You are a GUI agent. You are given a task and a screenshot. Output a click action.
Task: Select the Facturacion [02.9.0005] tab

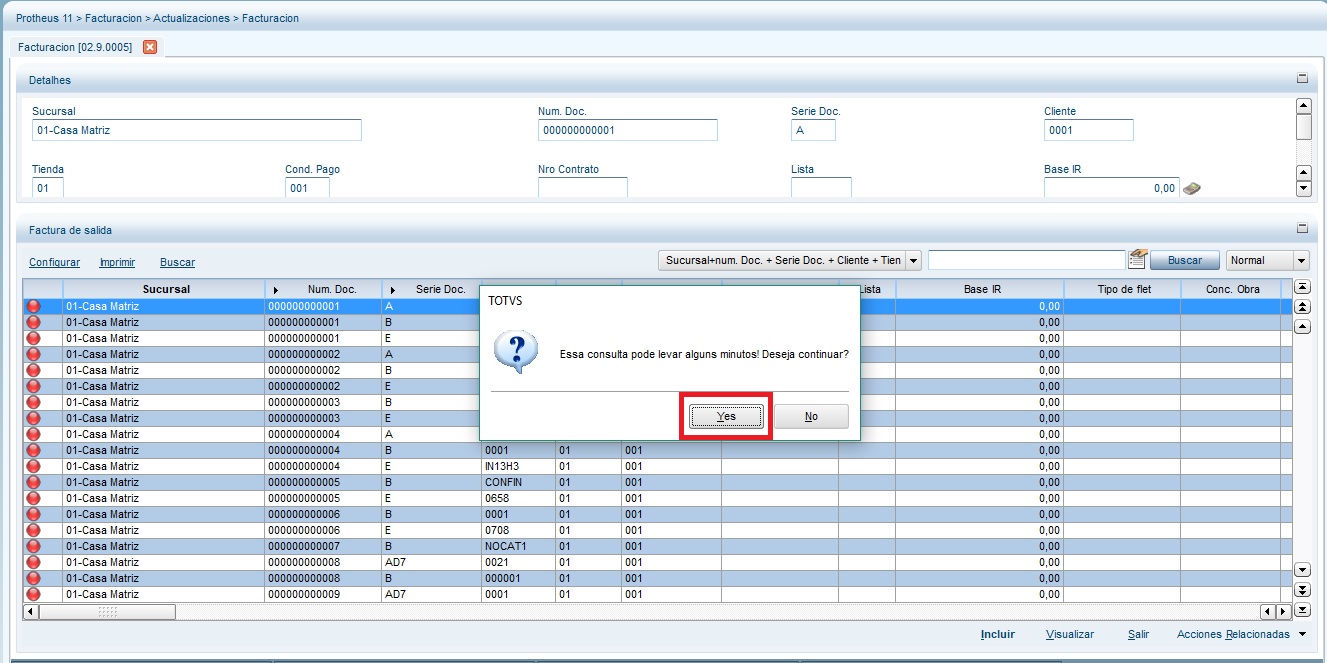click(x=75, y=47)
